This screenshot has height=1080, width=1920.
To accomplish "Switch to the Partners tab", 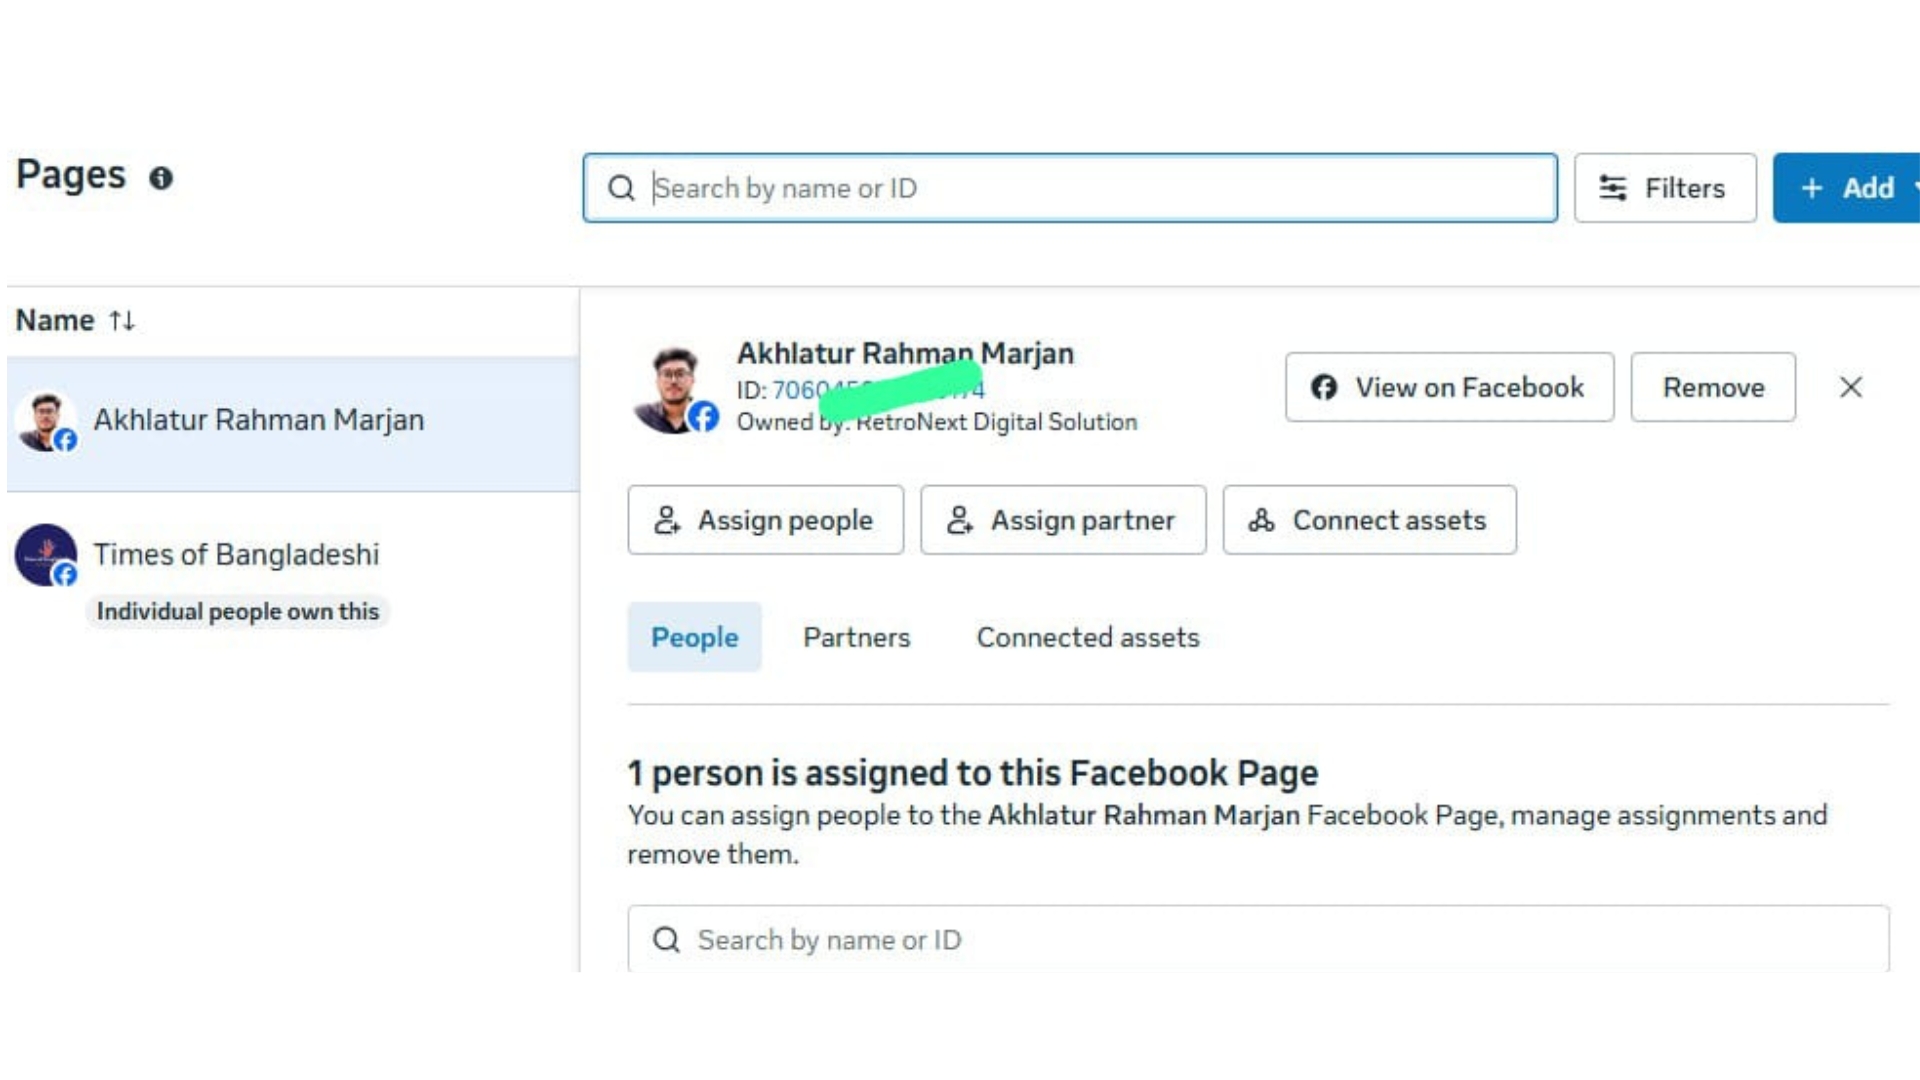I will pos(856,637).
